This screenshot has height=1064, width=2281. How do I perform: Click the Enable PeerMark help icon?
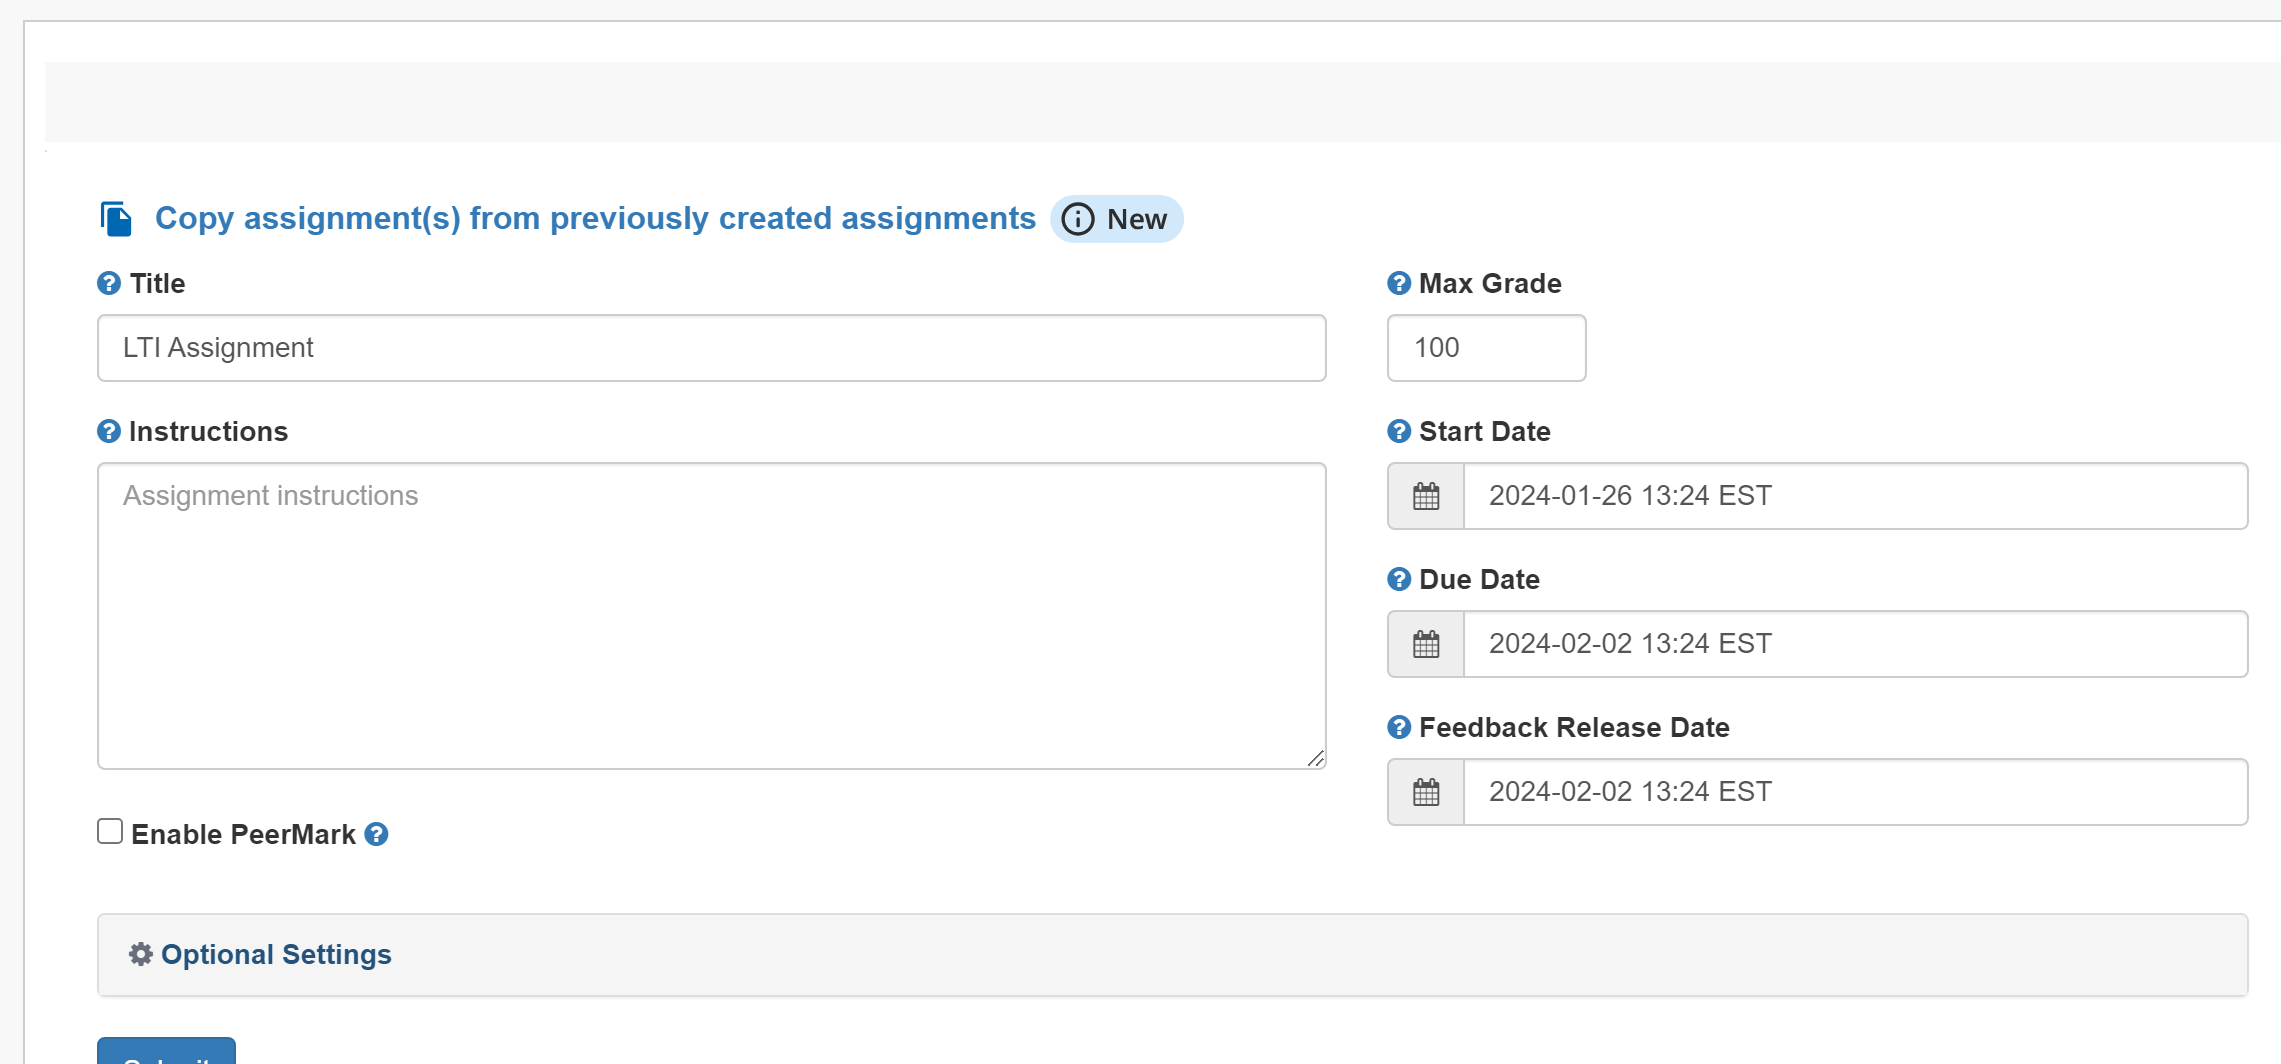(376, 834)
